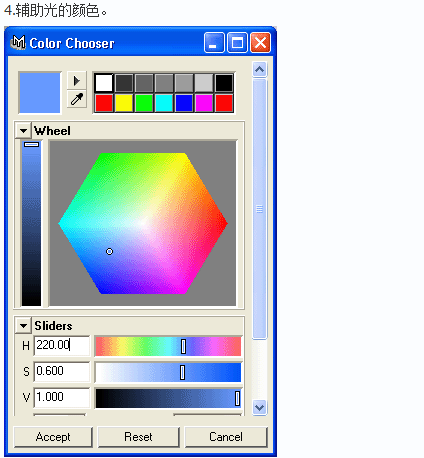Click the V value input field

click(x=62, y=397)
